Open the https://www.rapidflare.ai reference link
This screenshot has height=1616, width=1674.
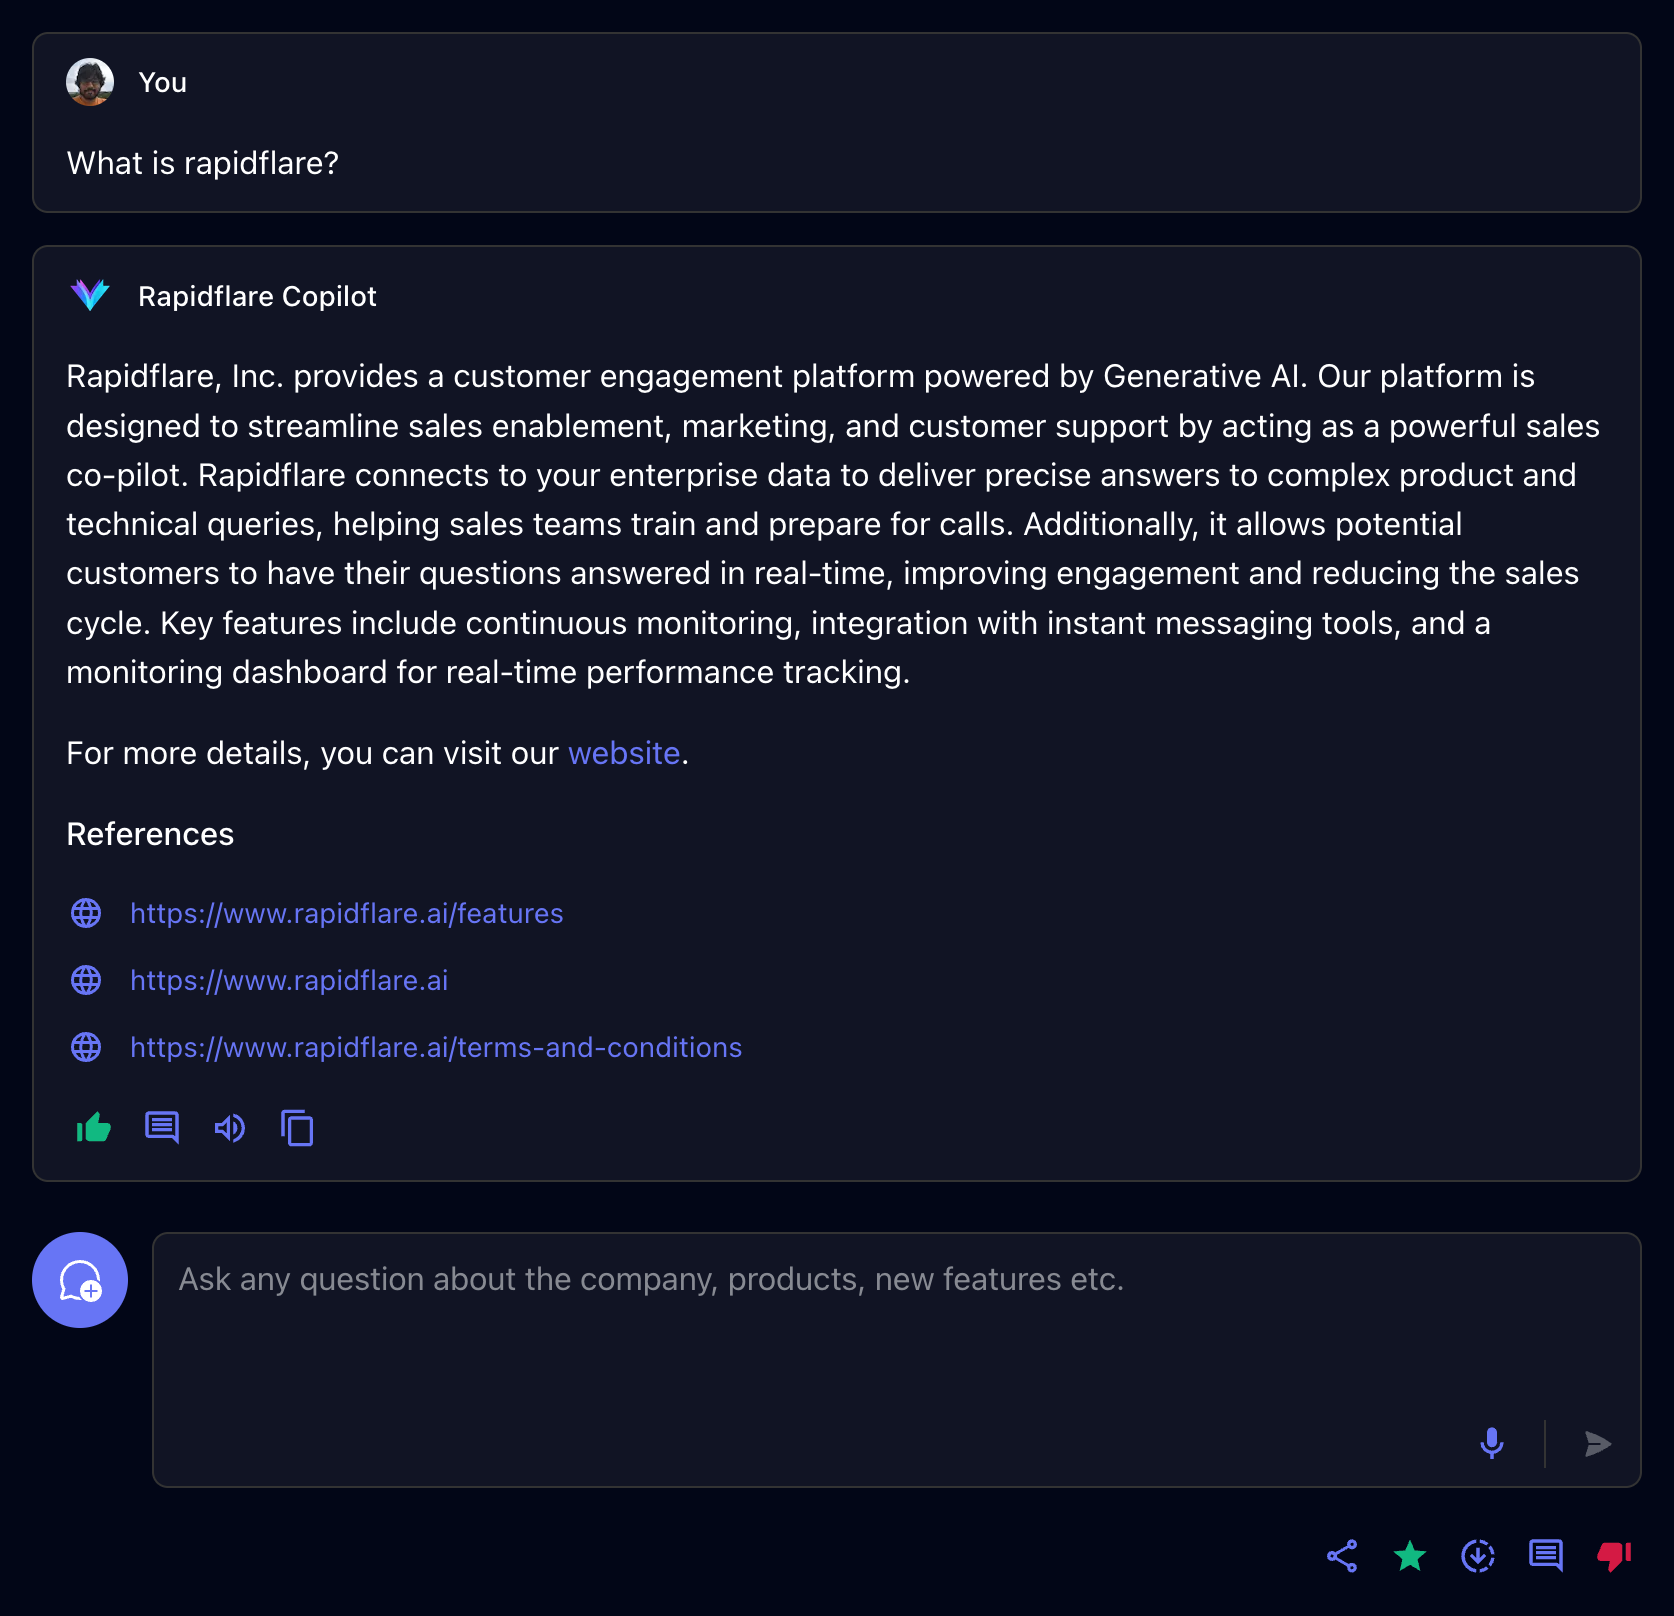pyautogui.click(x=289, y=980)
